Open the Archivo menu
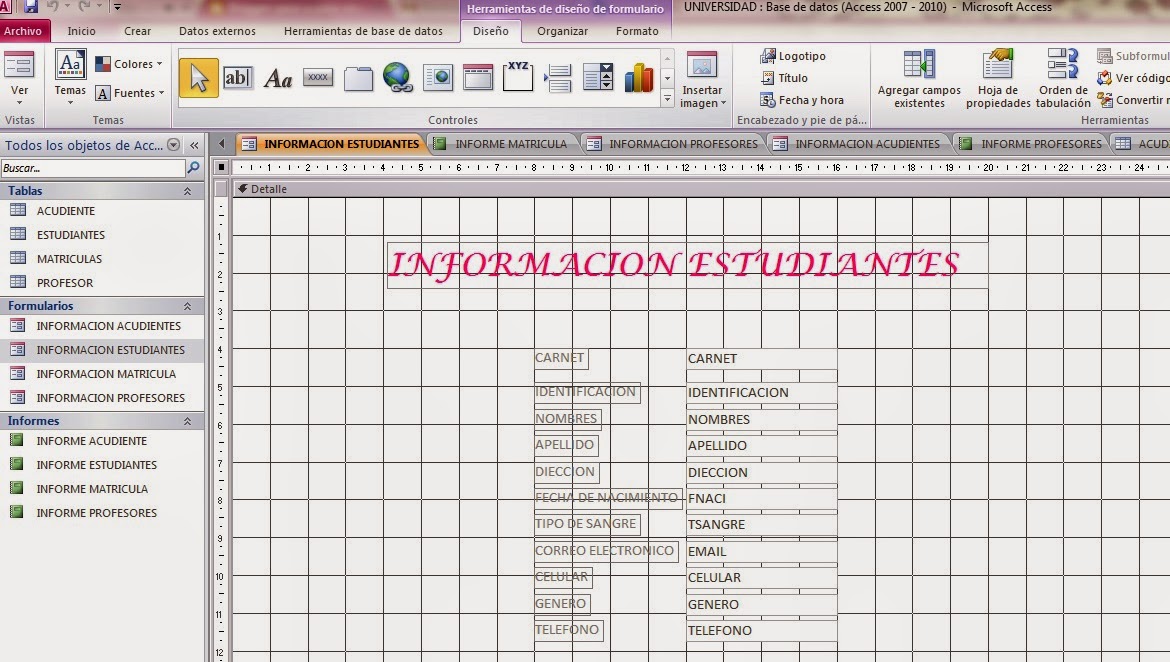Viewport: 1170px width, 662px height. [x=25, y=31]
